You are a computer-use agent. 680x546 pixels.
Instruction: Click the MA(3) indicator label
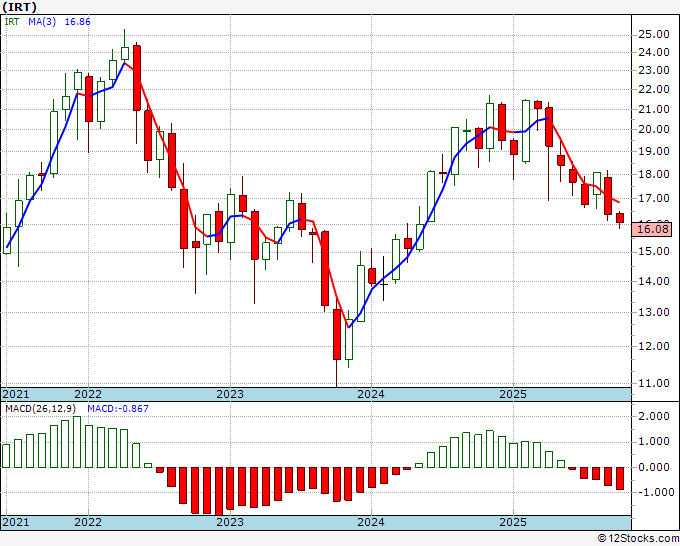pyautogui.click(x=42, y=21)
